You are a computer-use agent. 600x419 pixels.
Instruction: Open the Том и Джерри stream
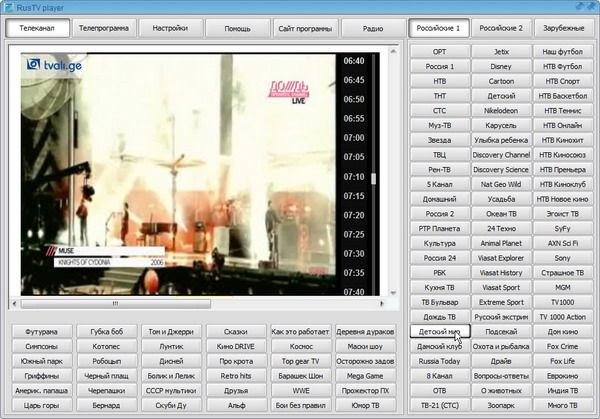pos(171,332)
